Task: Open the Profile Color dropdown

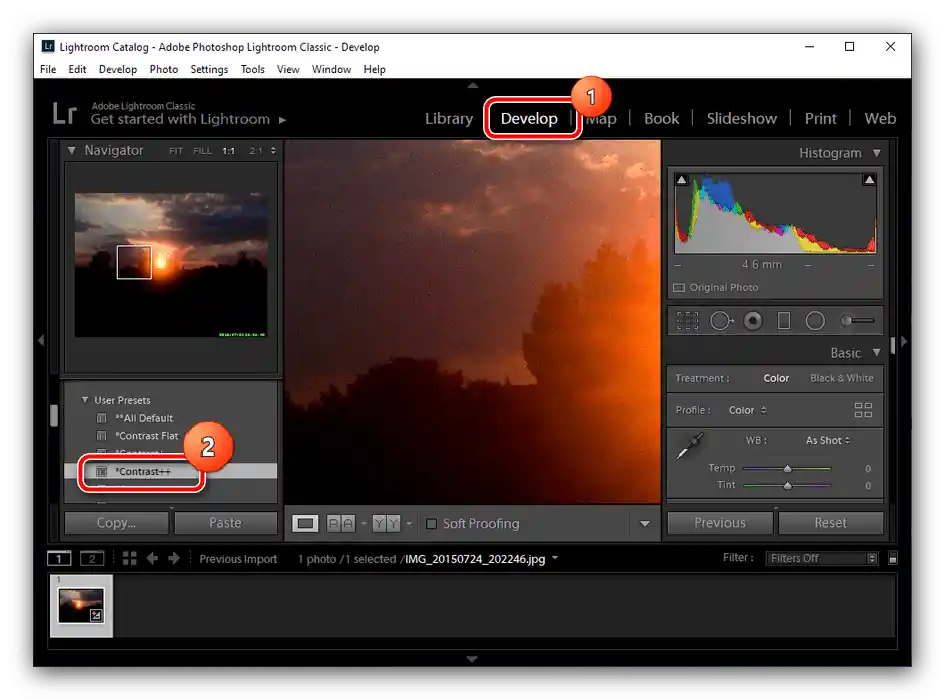Action: 747,410
